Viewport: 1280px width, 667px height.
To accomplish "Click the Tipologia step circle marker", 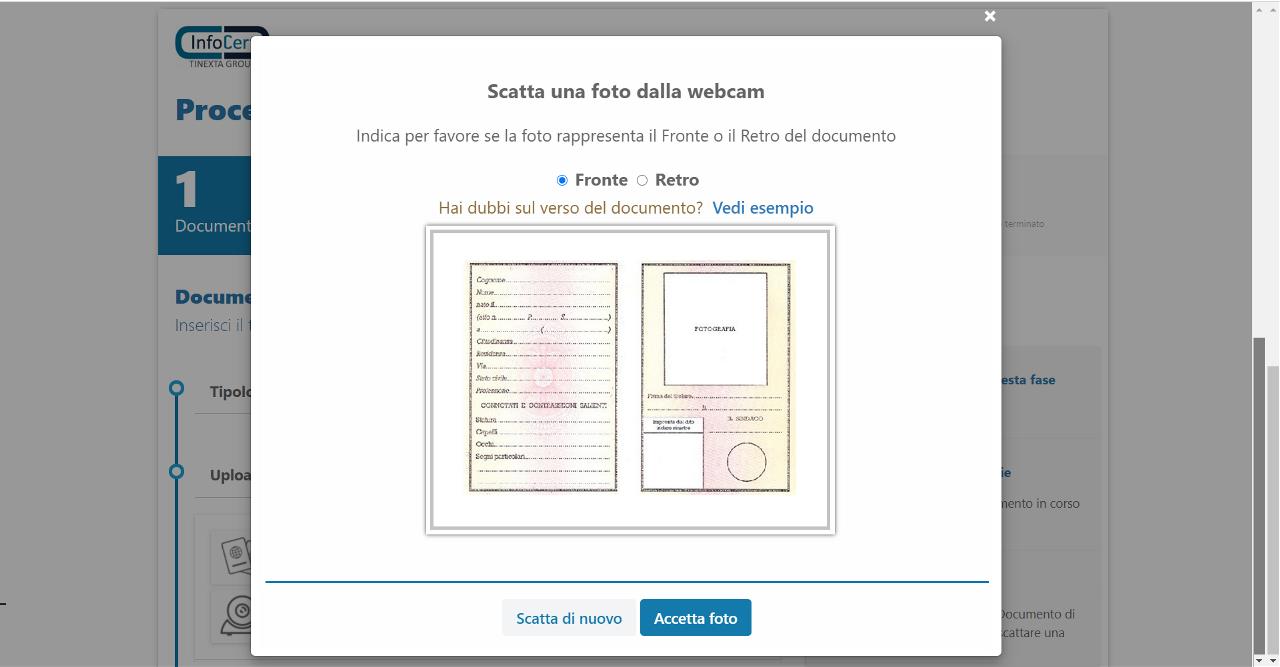I will (177, 388).
